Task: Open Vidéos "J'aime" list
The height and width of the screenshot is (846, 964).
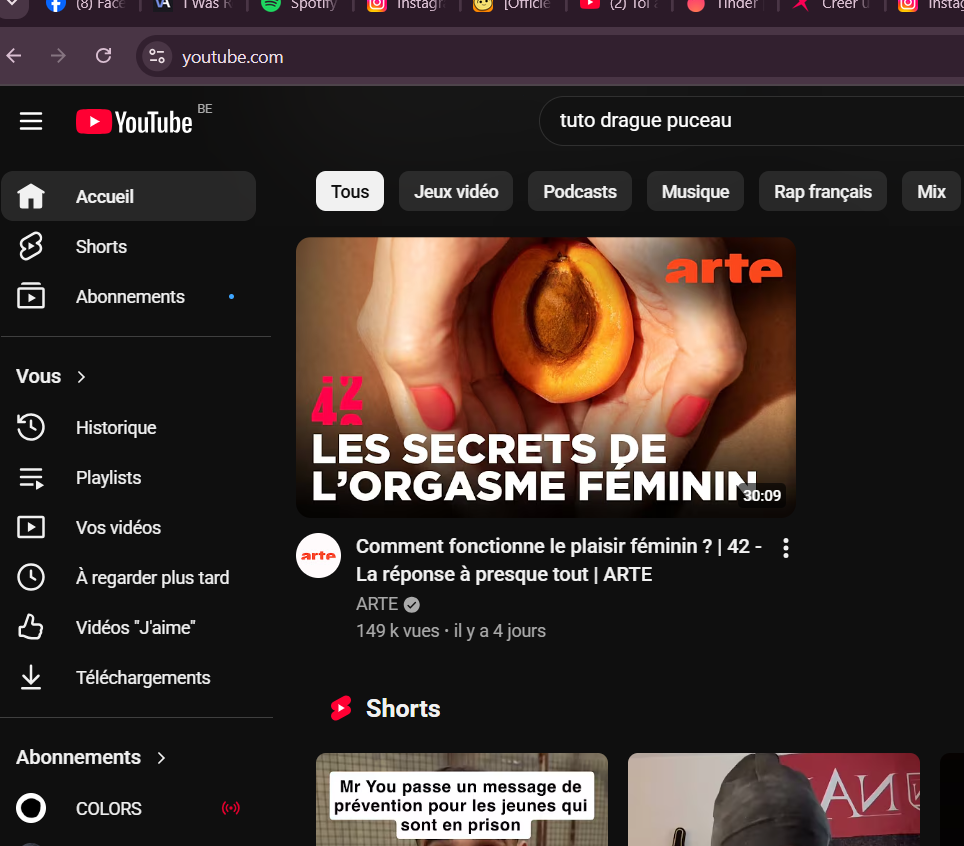Action: pyautogui.click(x=135, y=628)
